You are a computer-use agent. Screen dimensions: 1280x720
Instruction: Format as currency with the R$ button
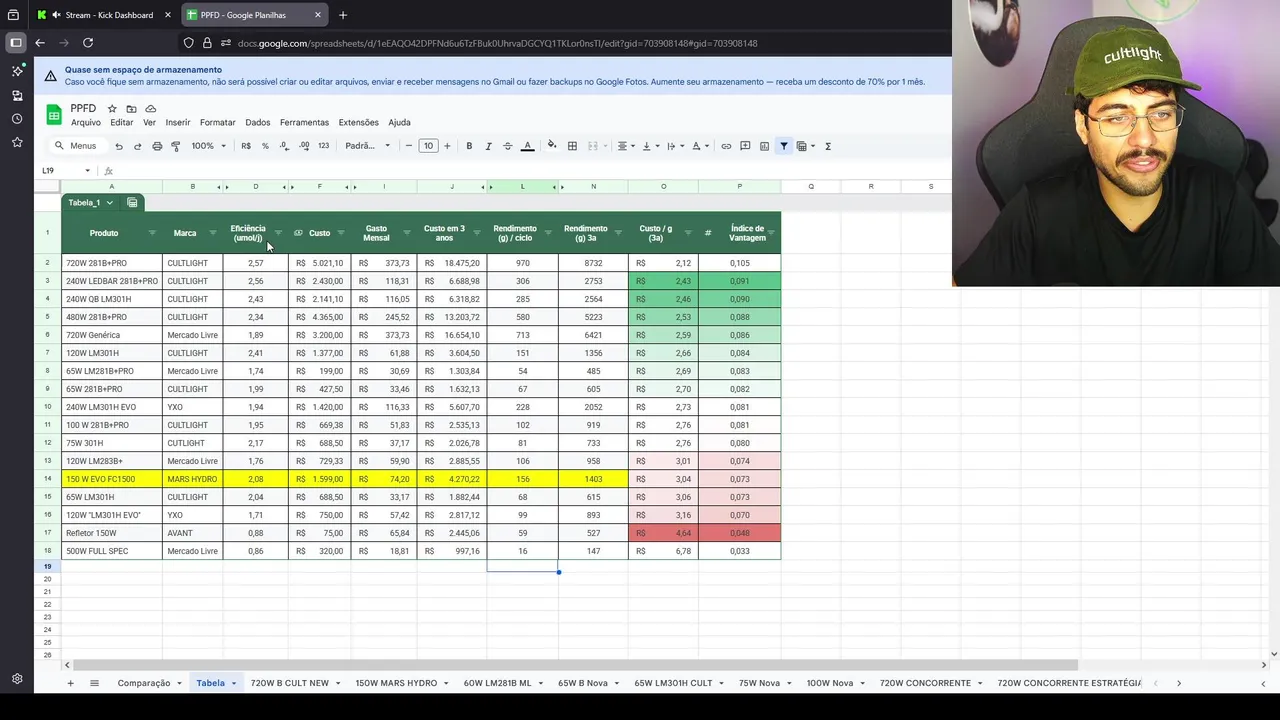tap(246, 146)
